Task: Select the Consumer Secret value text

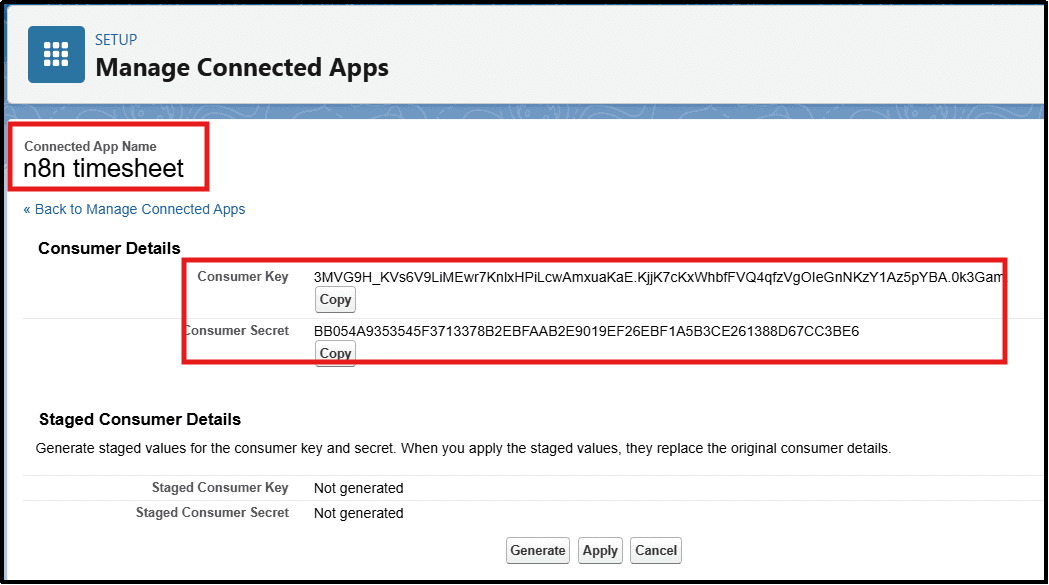Action: pos(586,331)
